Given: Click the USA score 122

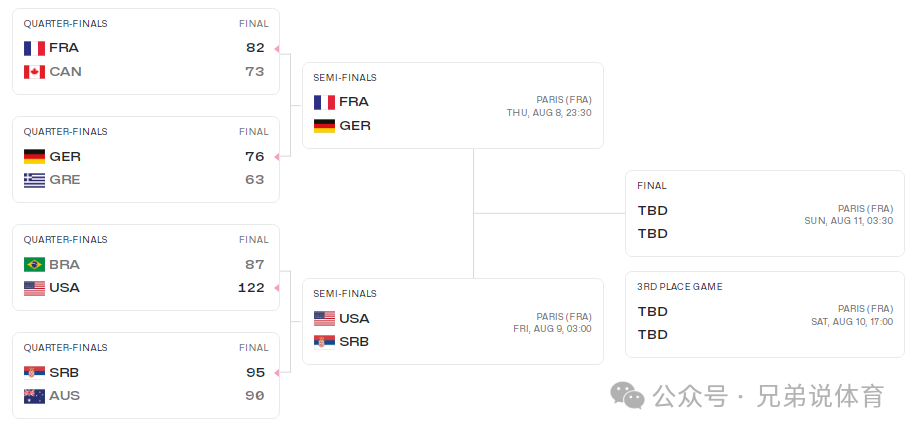Looking at the screenshot, I should coord(251,288).
